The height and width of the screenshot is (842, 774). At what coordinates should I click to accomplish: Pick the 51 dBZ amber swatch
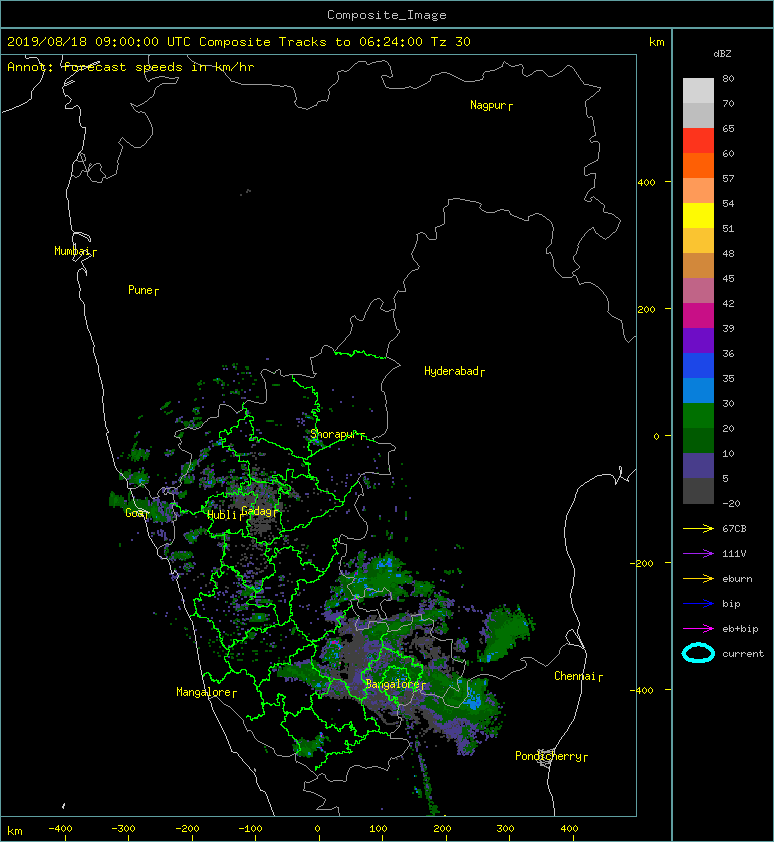(698, 240)
